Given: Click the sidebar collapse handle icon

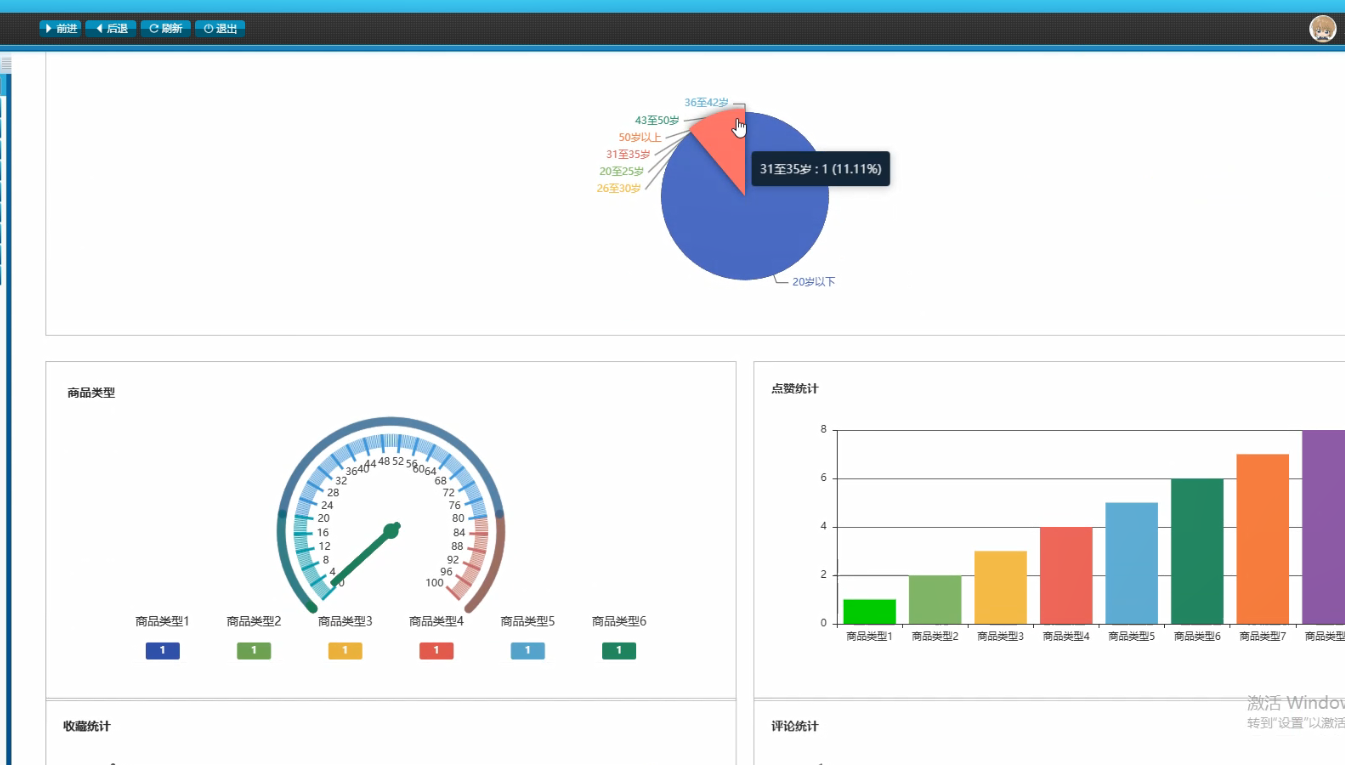Looking at the screenshot, I should [6, 65].
